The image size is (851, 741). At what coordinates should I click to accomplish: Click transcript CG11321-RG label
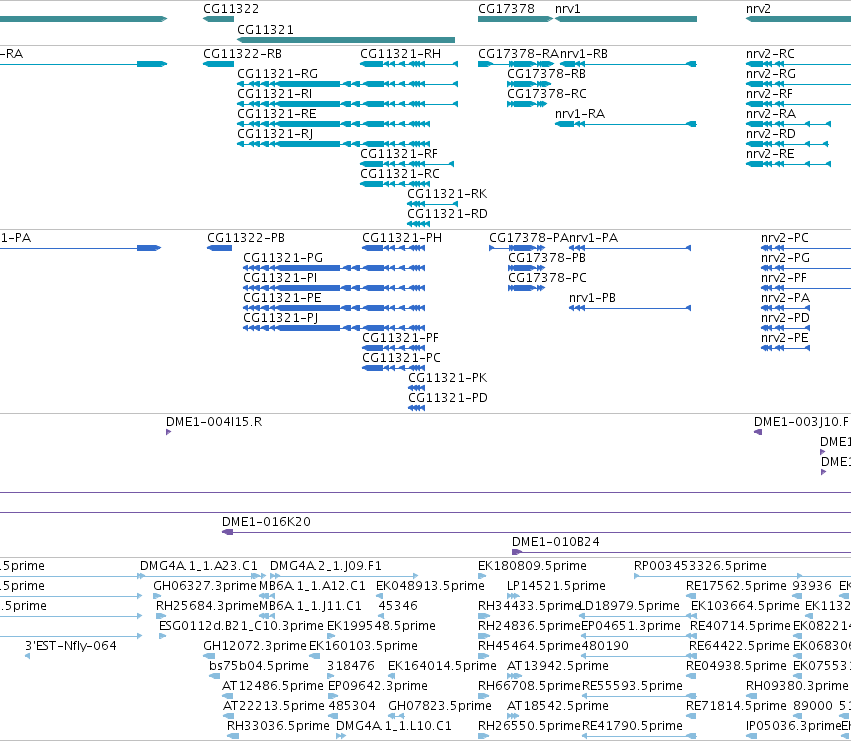tap(277, 73)
